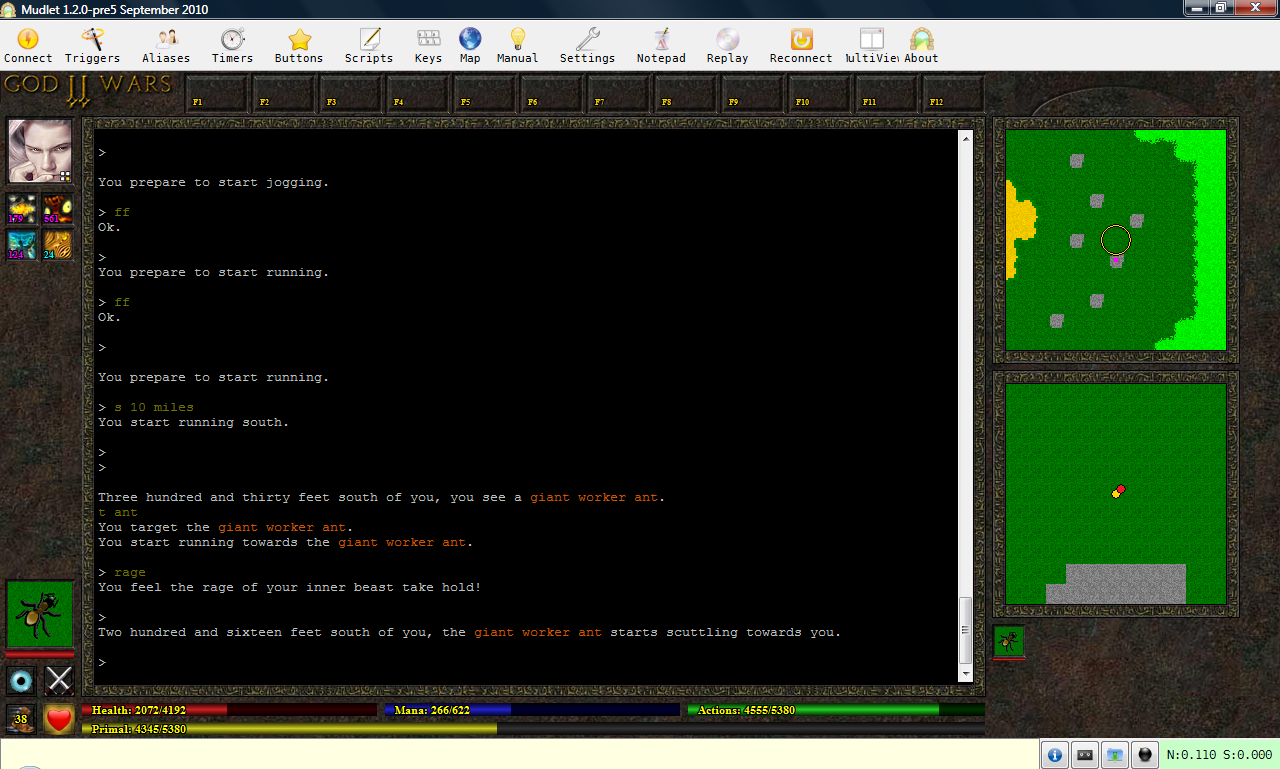1280x769 pixels.
Task: Click the Reconnect toolbar icon
Action: pos(801,46)
